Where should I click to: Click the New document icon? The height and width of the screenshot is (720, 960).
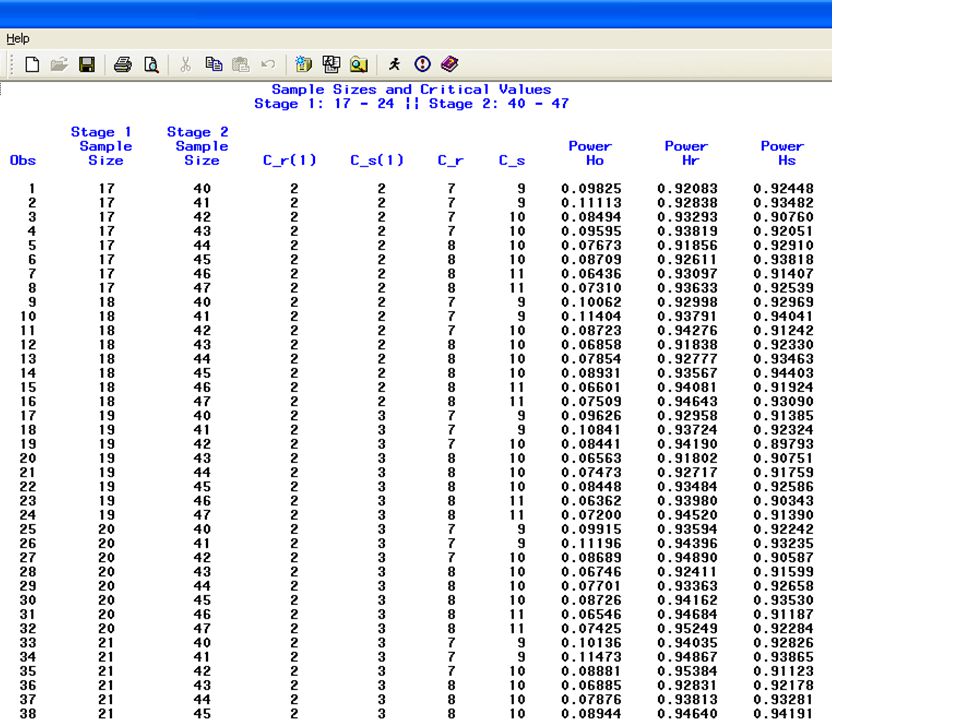(32, 64)
